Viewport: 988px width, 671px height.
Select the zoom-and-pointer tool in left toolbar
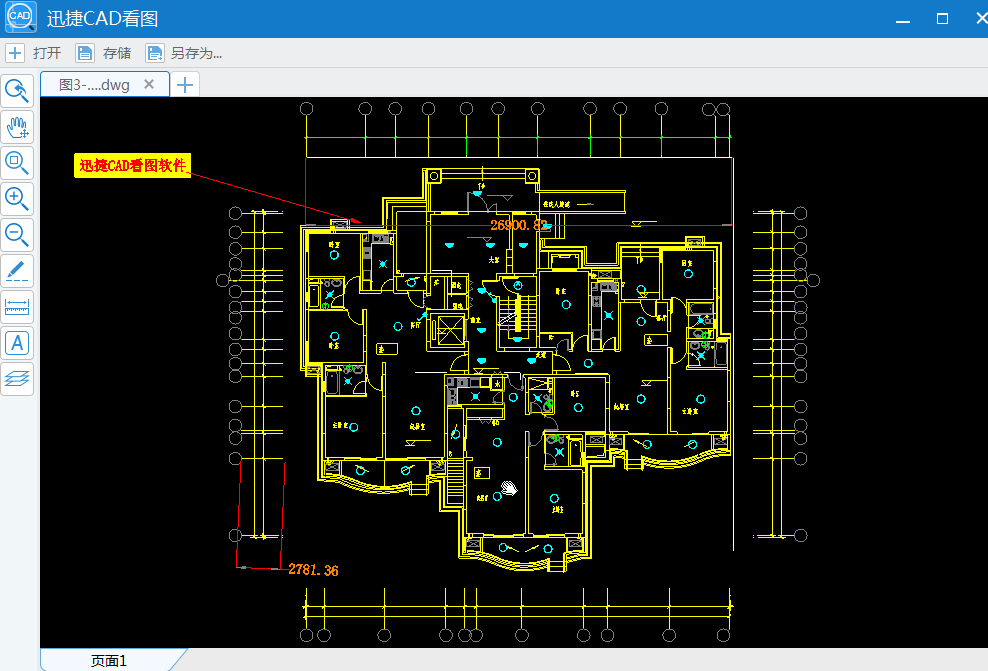(18, 91)
